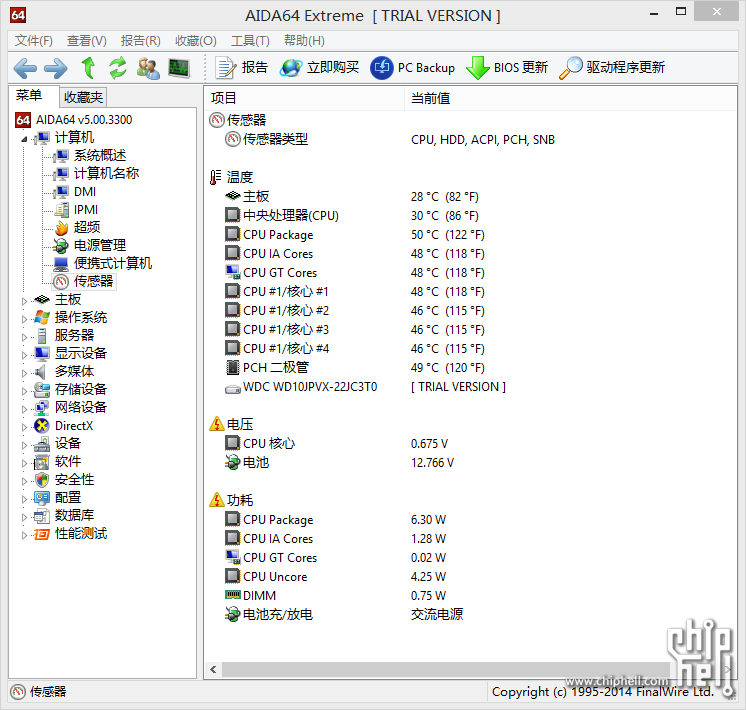Viewport: 746px width, 710px height.
Task: Select the CPU 核心 voltage row
Action: (x=471, y=444)
